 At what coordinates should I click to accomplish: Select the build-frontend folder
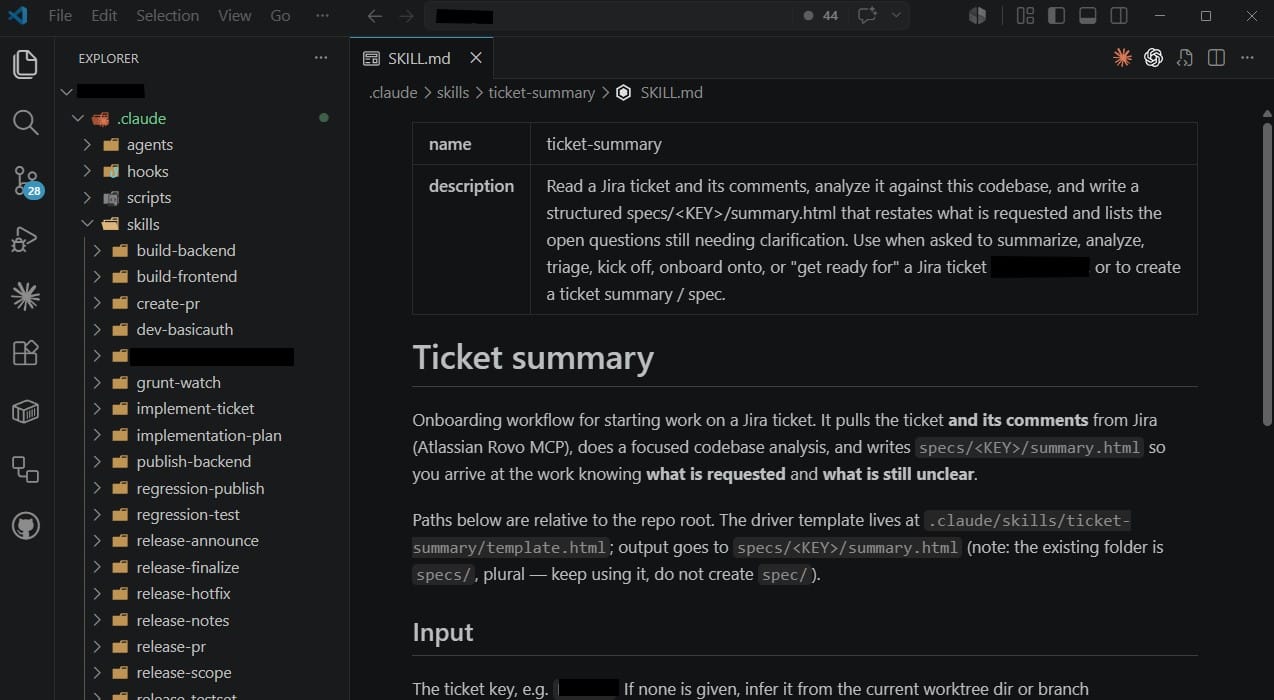click(187, 276)
